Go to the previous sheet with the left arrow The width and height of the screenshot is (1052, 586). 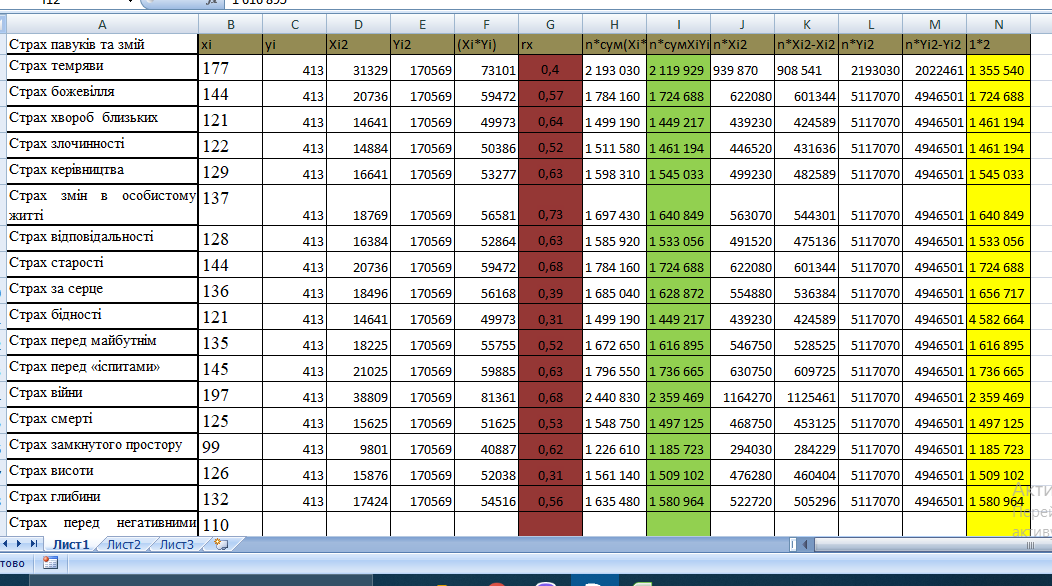(7, 544)
